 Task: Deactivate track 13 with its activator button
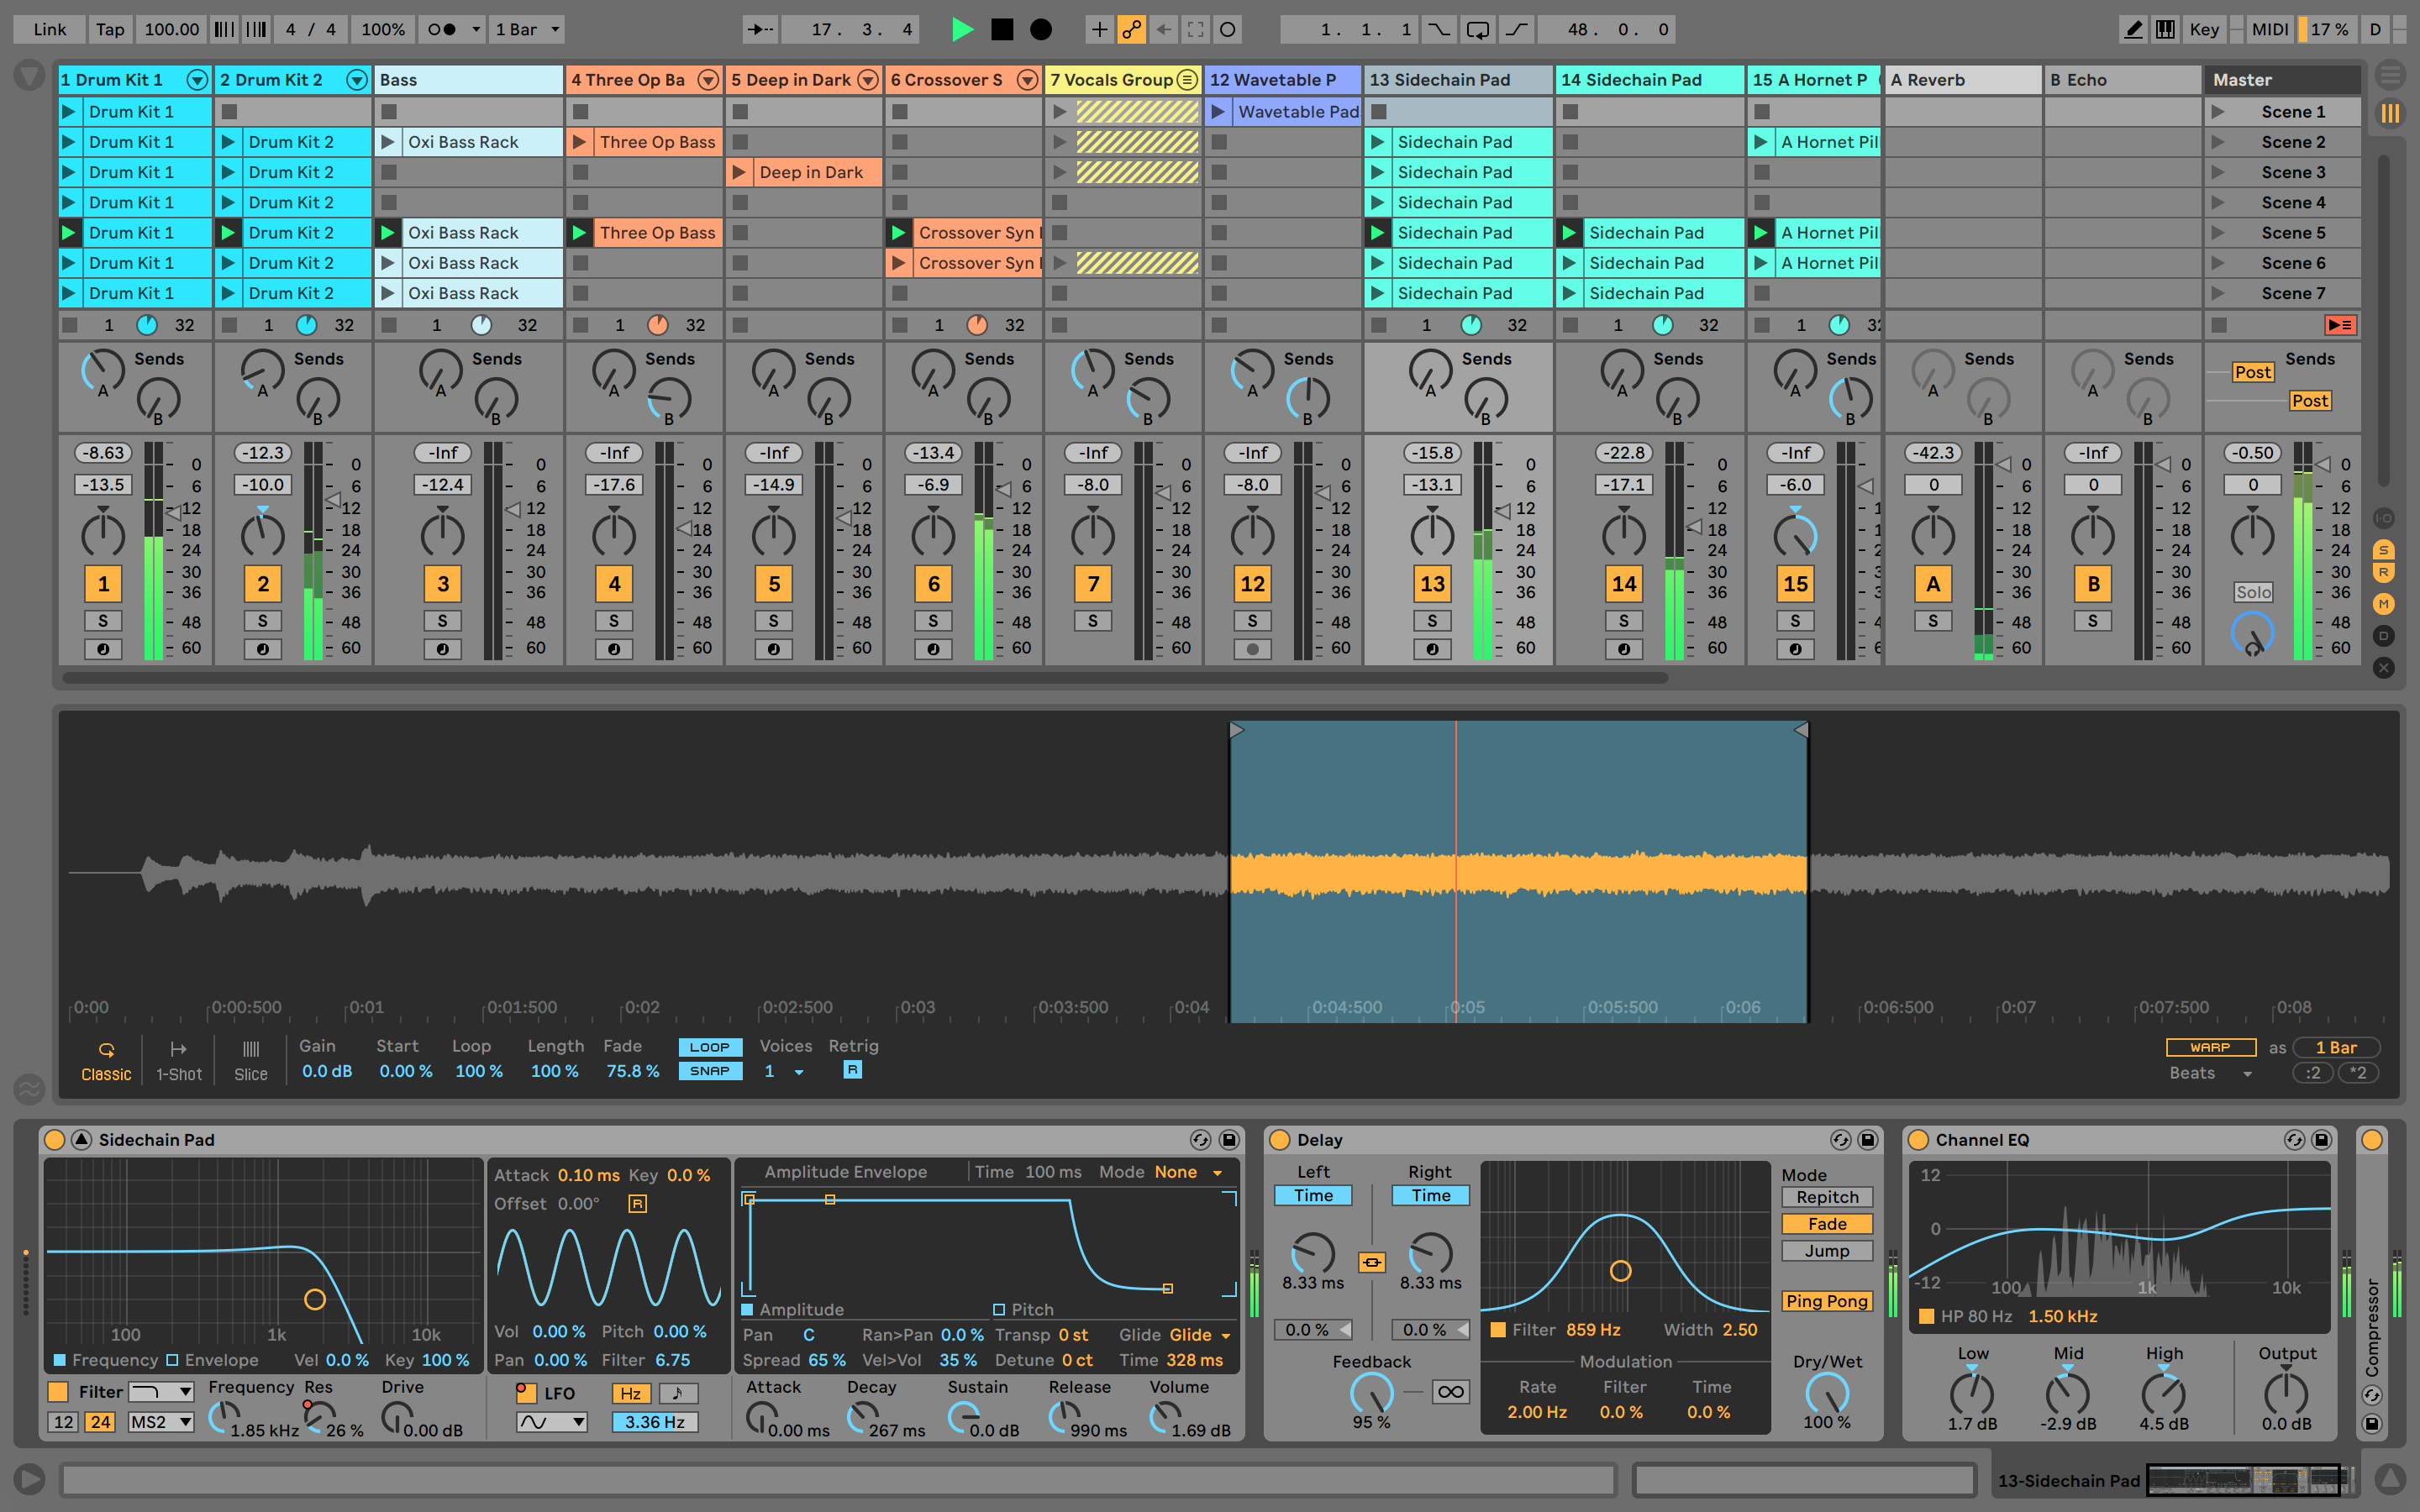click(x=1432, y=584)
